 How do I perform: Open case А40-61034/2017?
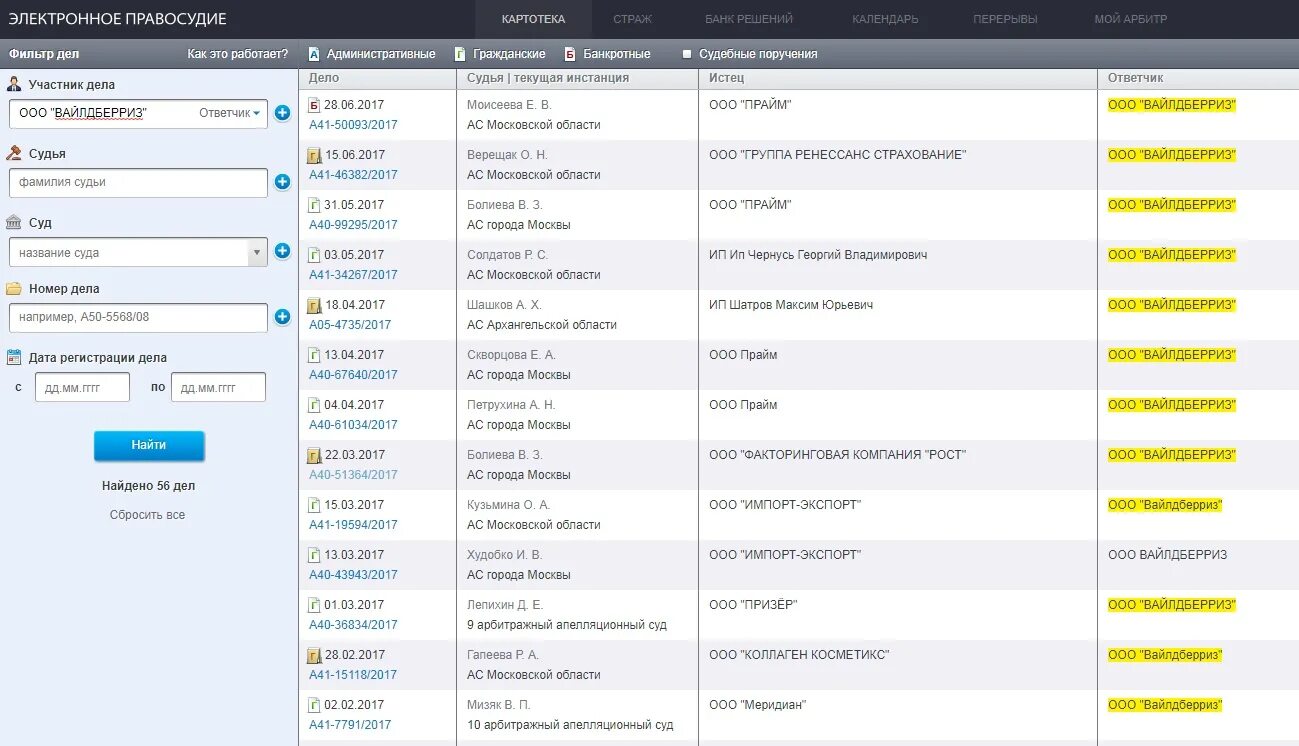click(353, 425)
